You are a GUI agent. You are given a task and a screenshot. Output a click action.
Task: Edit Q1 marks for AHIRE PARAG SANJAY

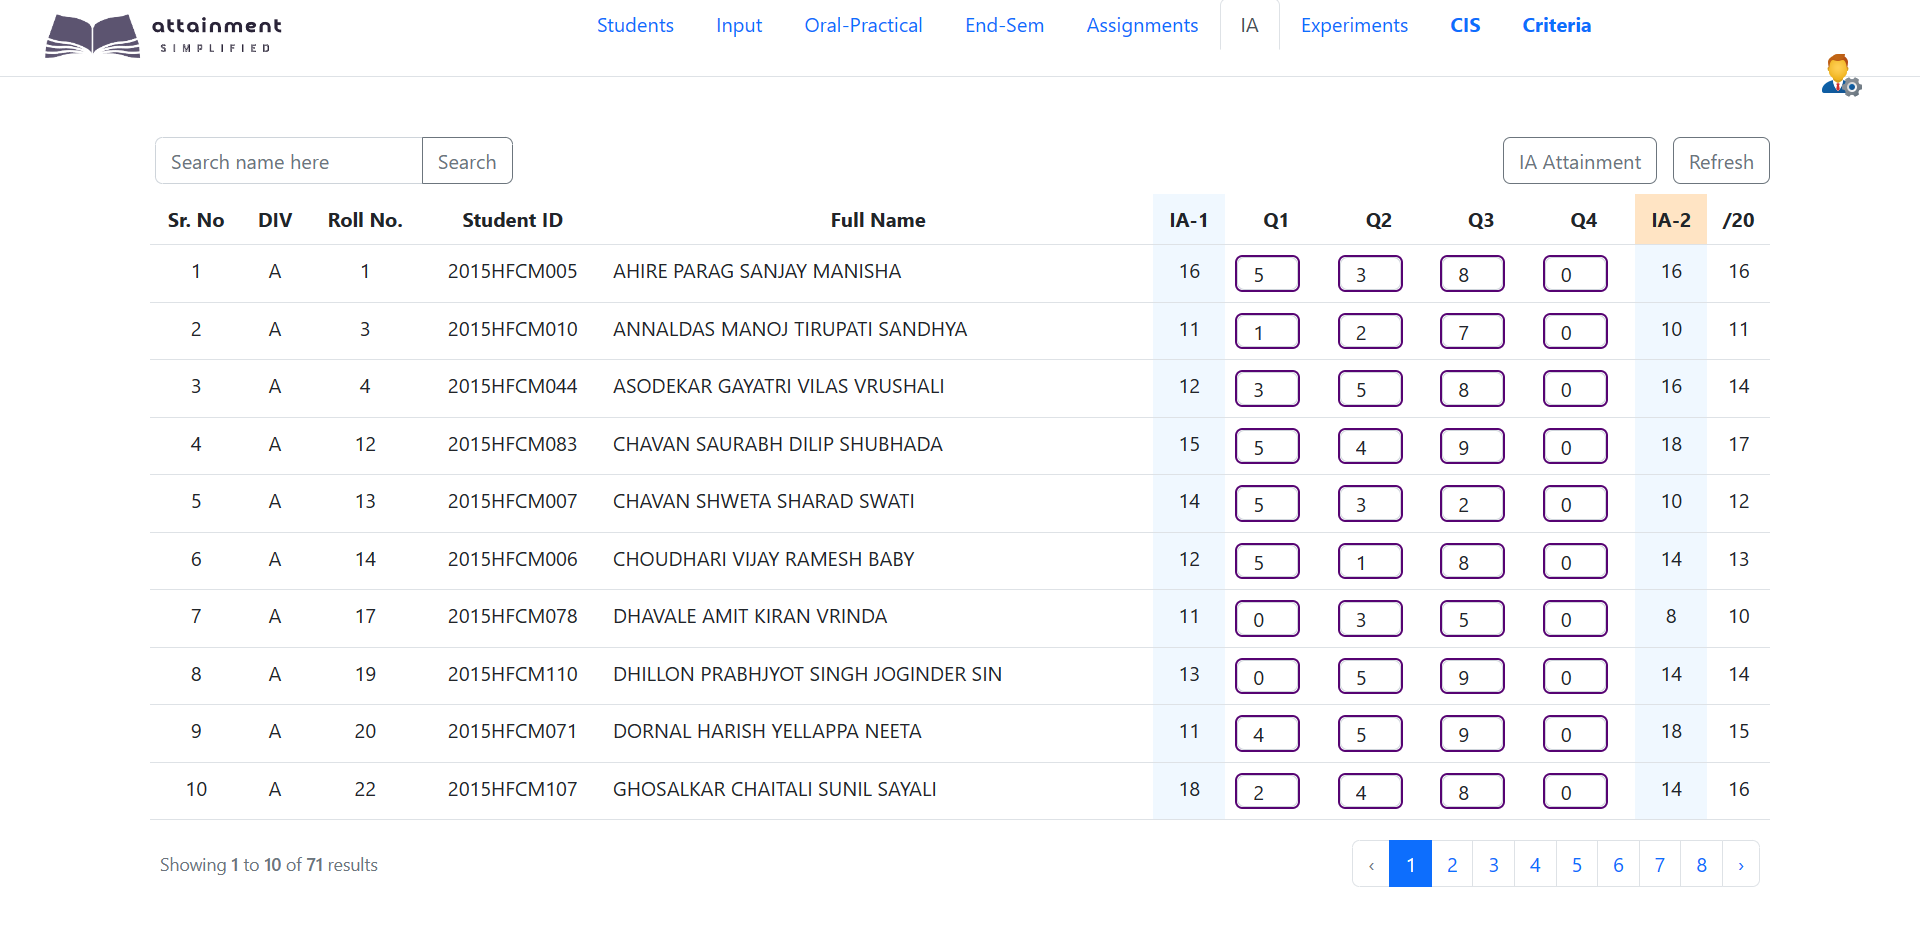point(1267,273)
